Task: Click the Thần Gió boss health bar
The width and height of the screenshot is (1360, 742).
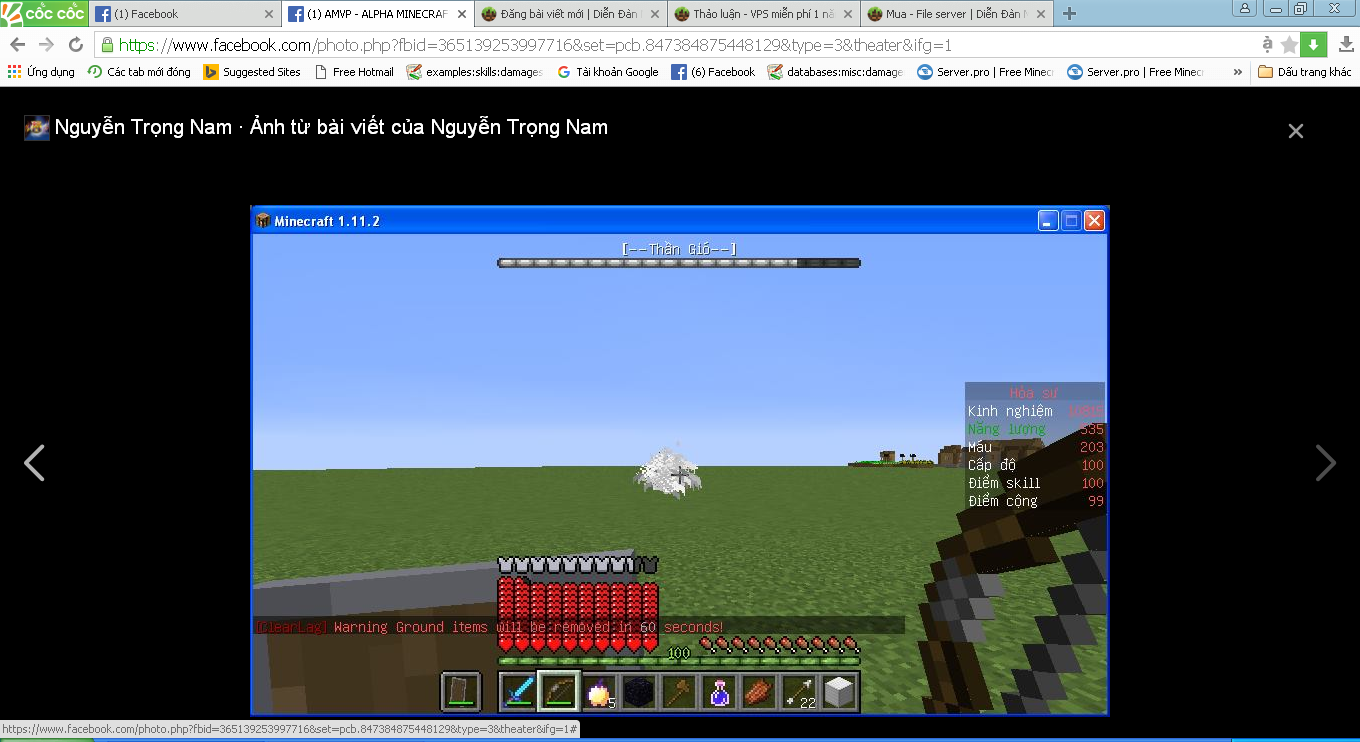Action: coord(679,263)
